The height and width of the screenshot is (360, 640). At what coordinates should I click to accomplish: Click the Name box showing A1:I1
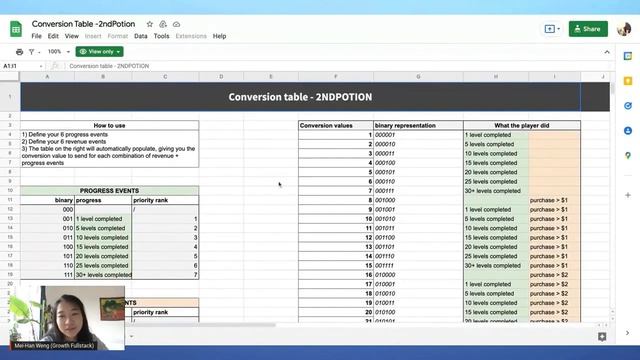pyautogui.click(x=22, y=66)
